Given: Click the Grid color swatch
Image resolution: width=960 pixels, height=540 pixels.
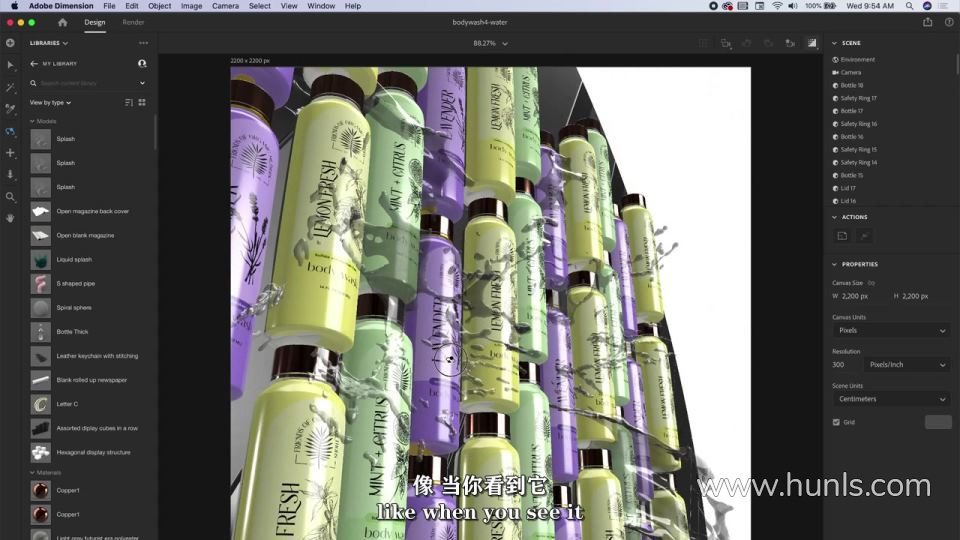Looking at the screenshot, I should click(938, 422).
